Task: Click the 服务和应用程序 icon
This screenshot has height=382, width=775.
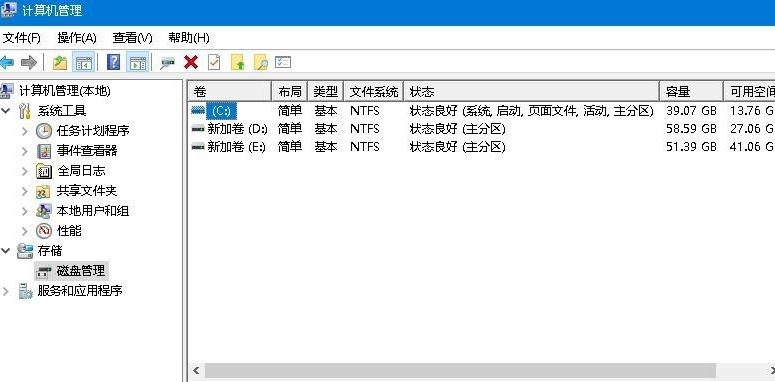Action: [25, 291]
